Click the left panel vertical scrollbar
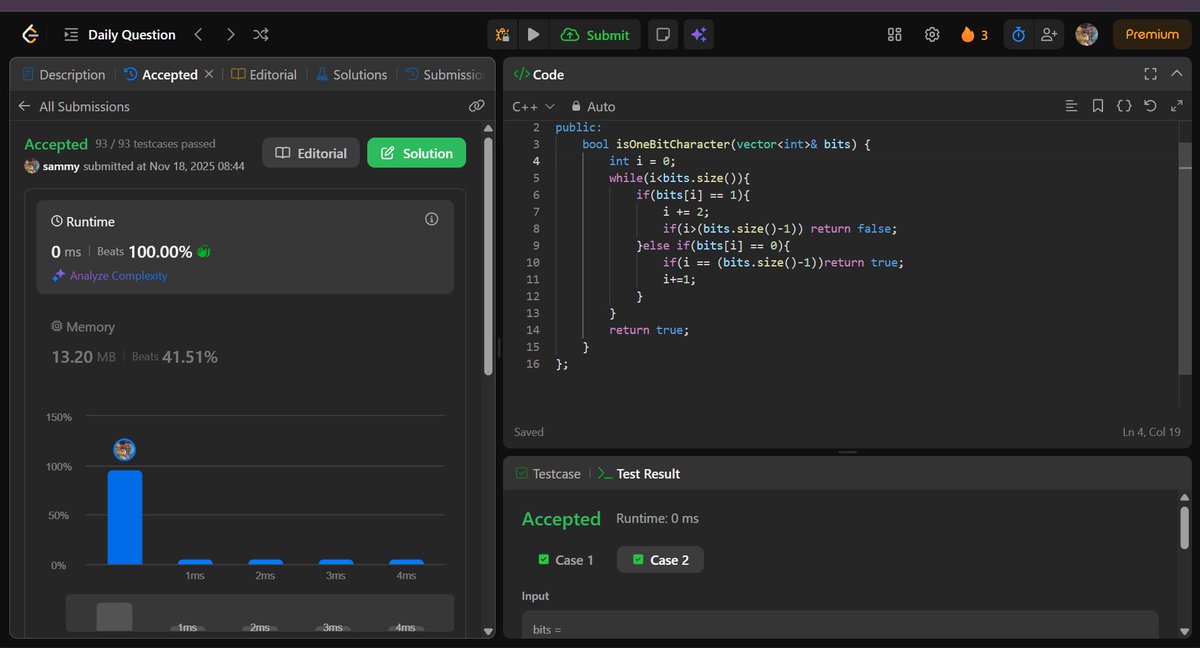 click(x=488, y=257)
